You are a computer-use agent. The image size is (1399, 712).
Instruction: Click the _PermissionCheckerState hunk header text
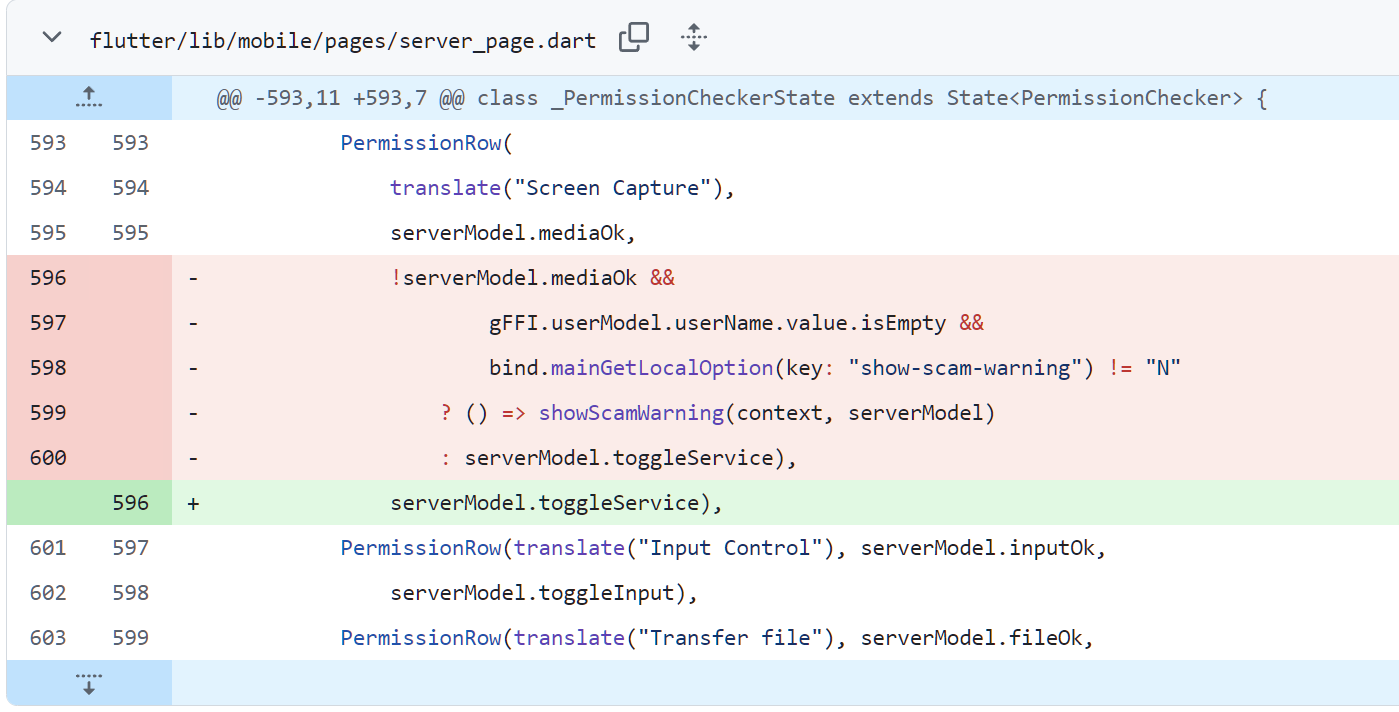pyautogui.click(x=741, y=99)
